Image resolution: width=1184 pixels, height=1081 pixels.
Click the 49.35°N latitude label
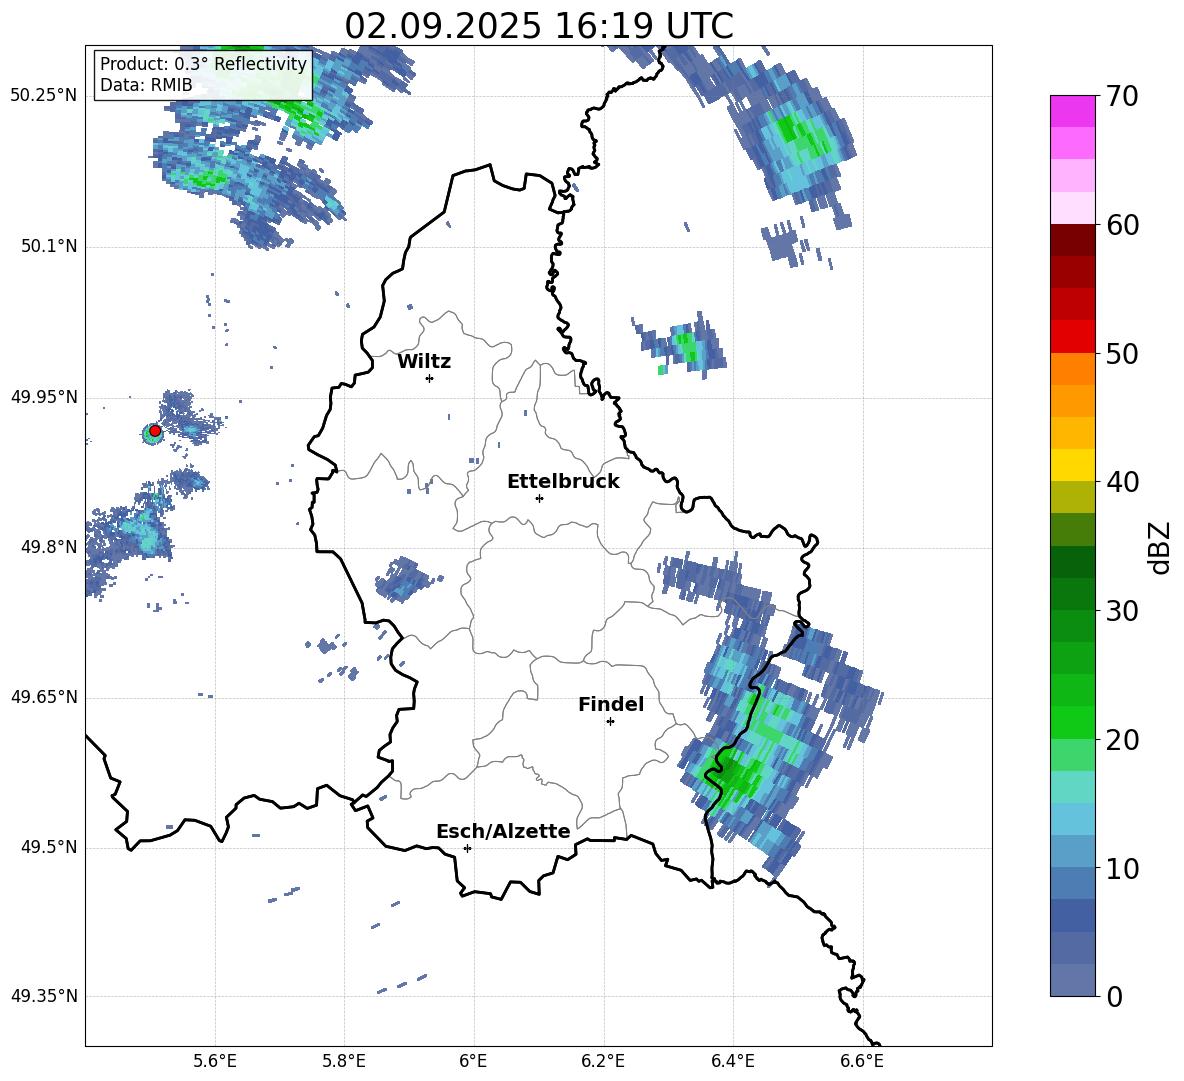tap(44, 996)
